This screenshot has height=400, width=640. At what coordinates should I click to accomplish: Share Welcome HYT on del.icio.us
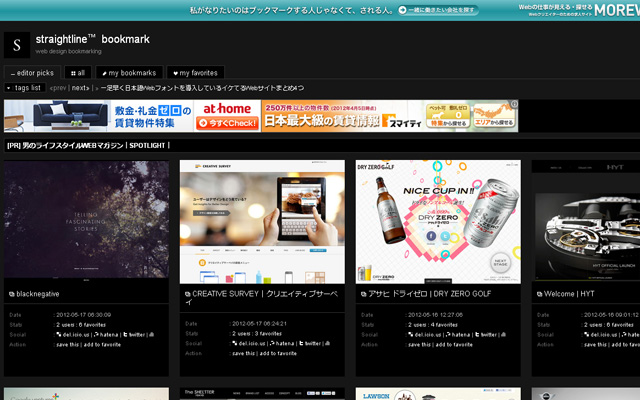[x=600, y=335]
